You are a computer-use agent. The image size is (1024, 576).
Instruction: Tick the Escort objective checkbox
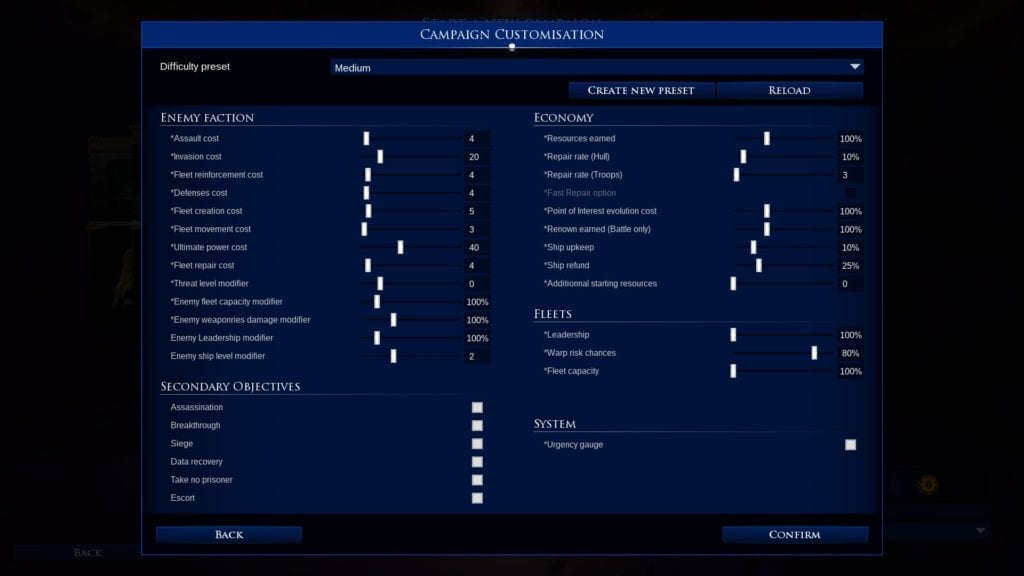pyautogui.click(x=477, y=497)
